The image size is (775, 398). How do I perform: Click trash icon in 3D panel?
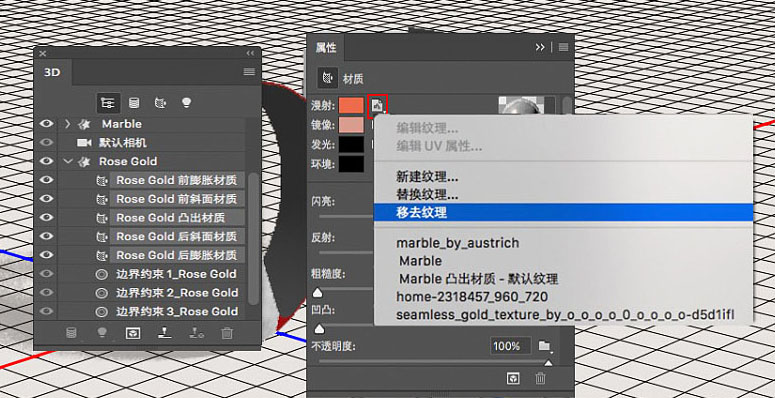click(x=227, y=333)
